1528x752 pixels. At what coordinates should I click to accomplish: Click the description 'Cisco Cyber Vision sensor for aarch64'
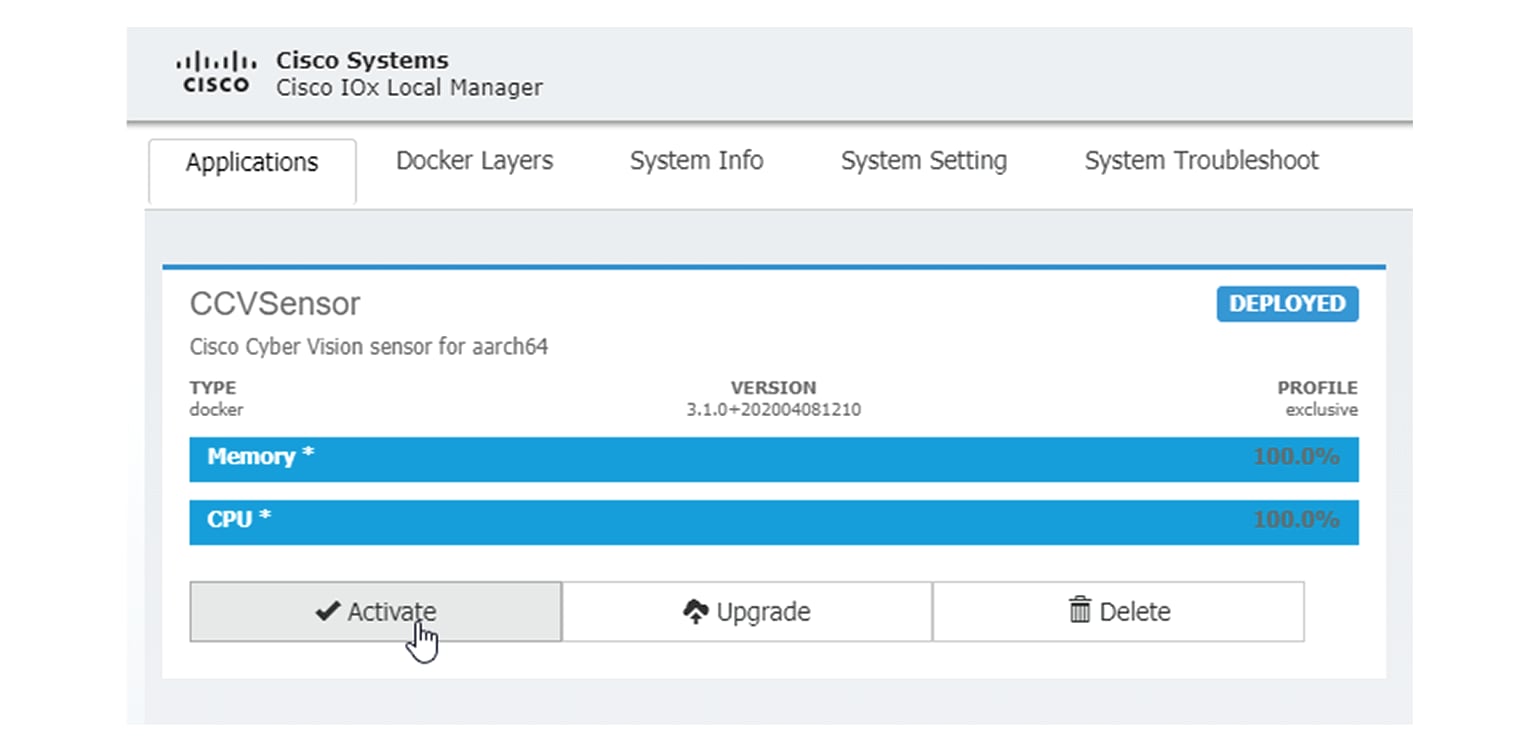[x=369, y=348]
